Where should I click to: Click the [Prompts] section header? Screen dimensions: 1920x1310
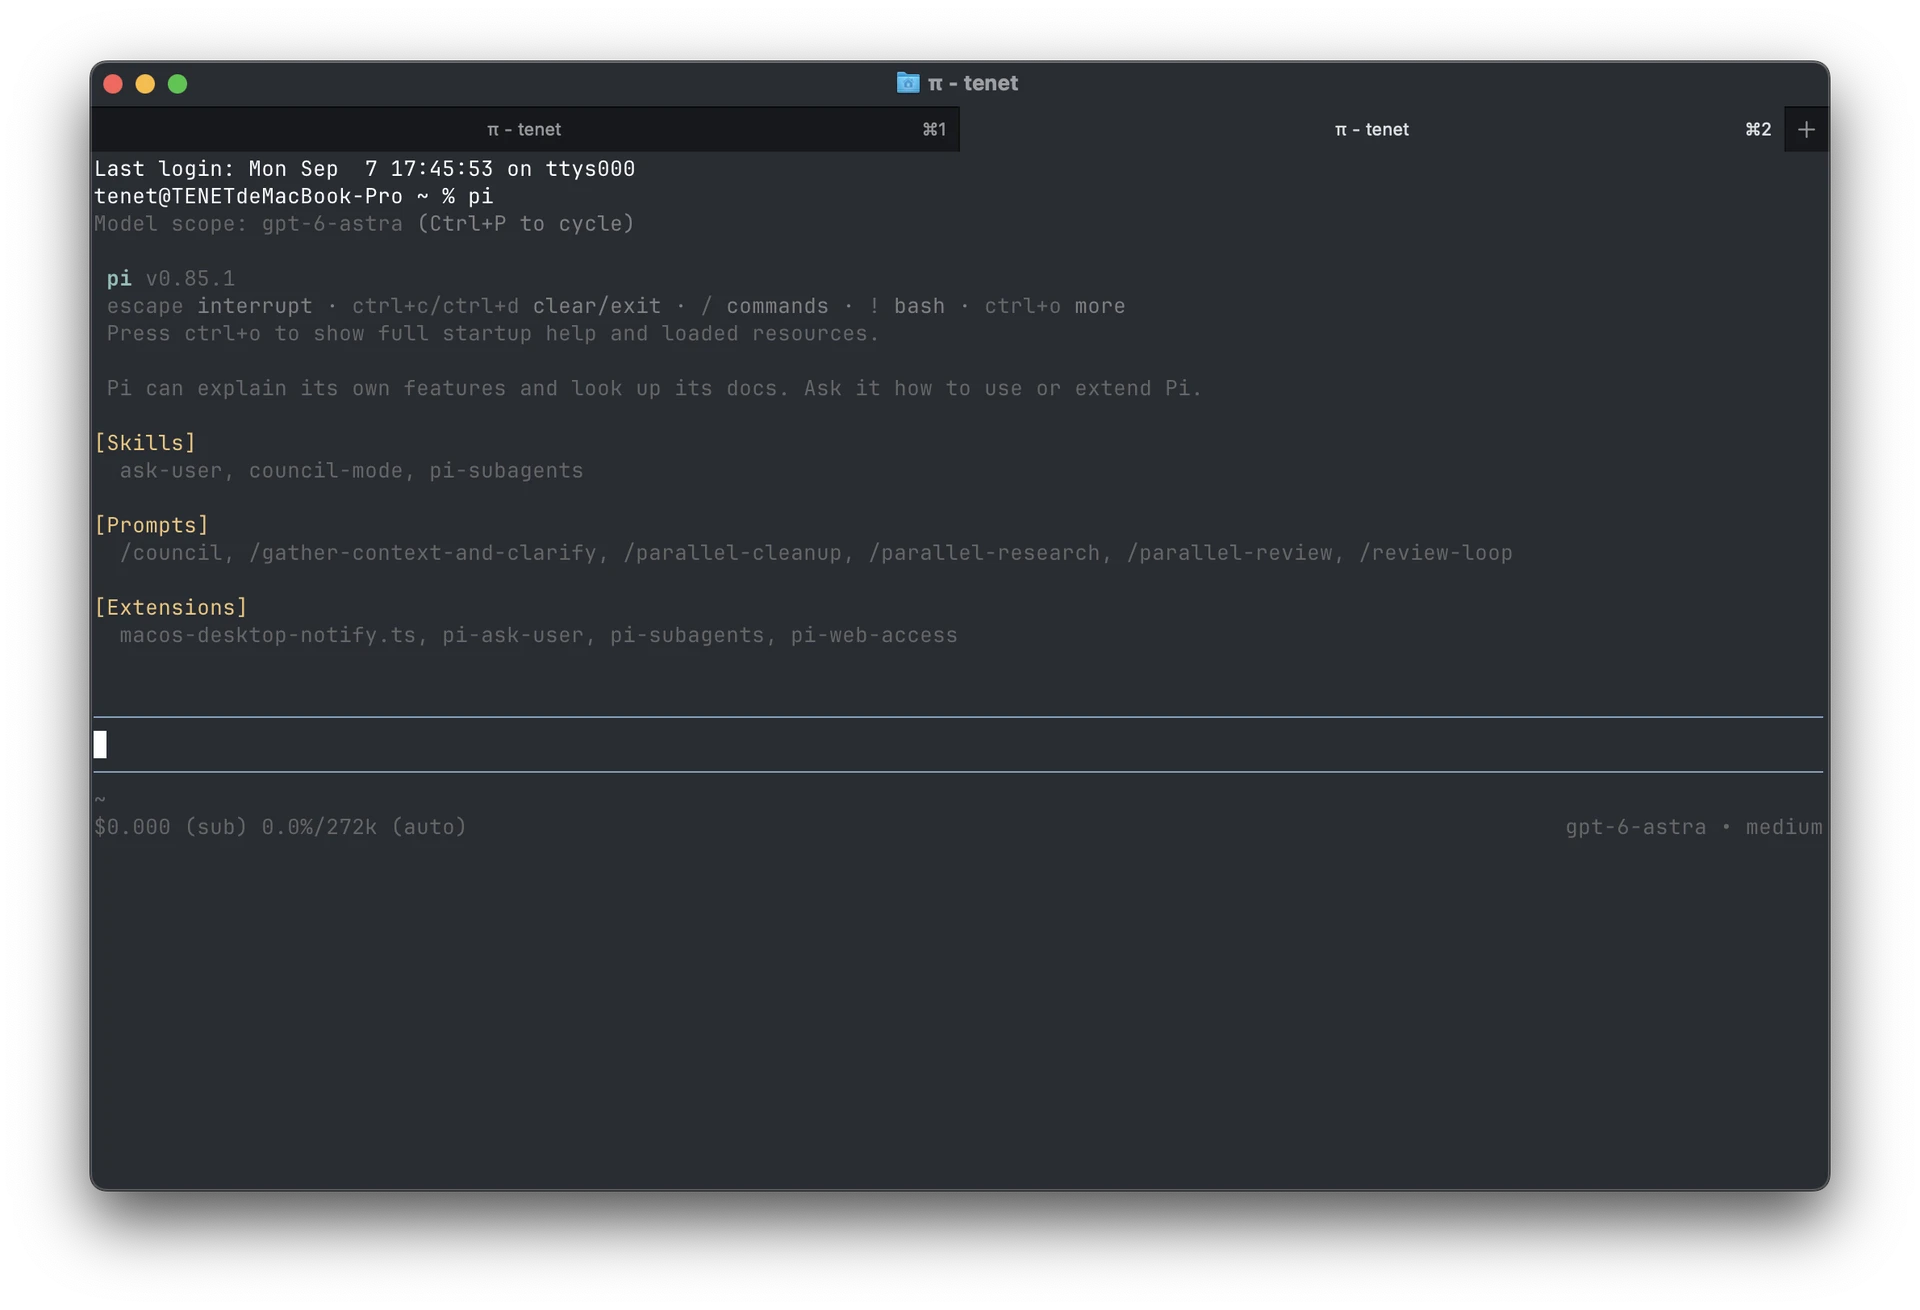pos(152,525)
